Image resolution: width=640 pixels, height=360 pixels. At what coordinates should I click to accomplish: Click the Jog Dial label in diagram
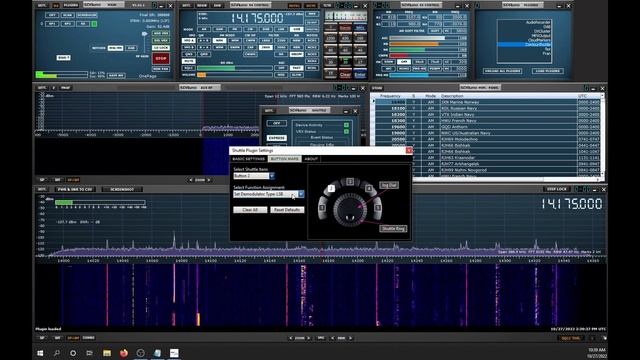tap(389, 185)
